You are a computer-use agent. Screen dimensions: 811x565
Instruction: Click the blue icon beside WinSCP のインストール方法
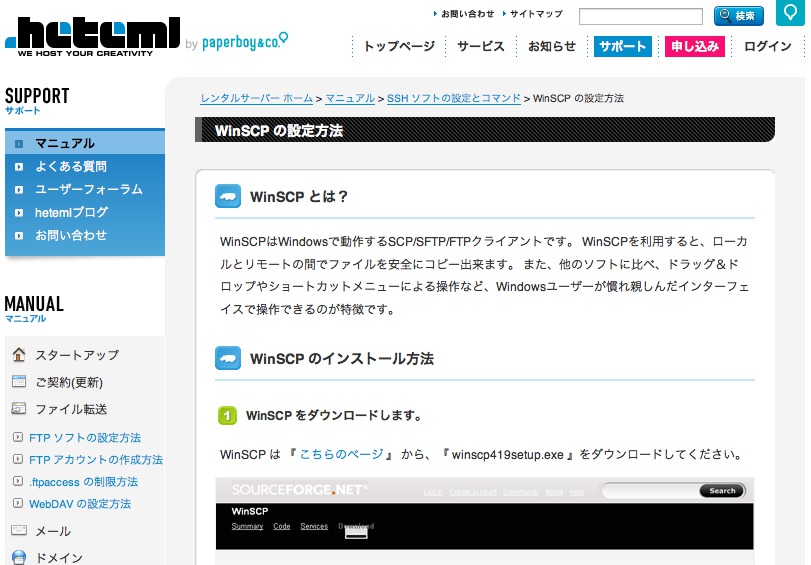coord(228,358)
